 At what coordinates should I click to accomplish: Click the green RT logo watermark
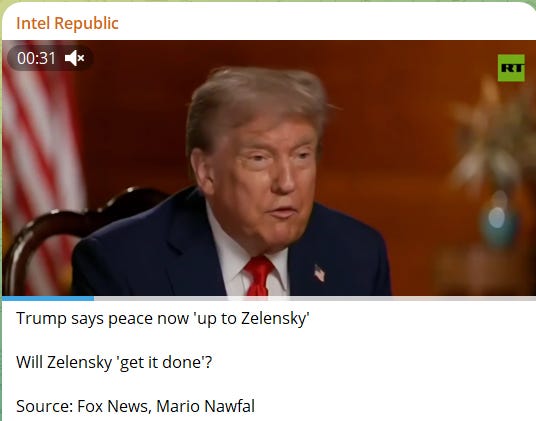[511, 68]
